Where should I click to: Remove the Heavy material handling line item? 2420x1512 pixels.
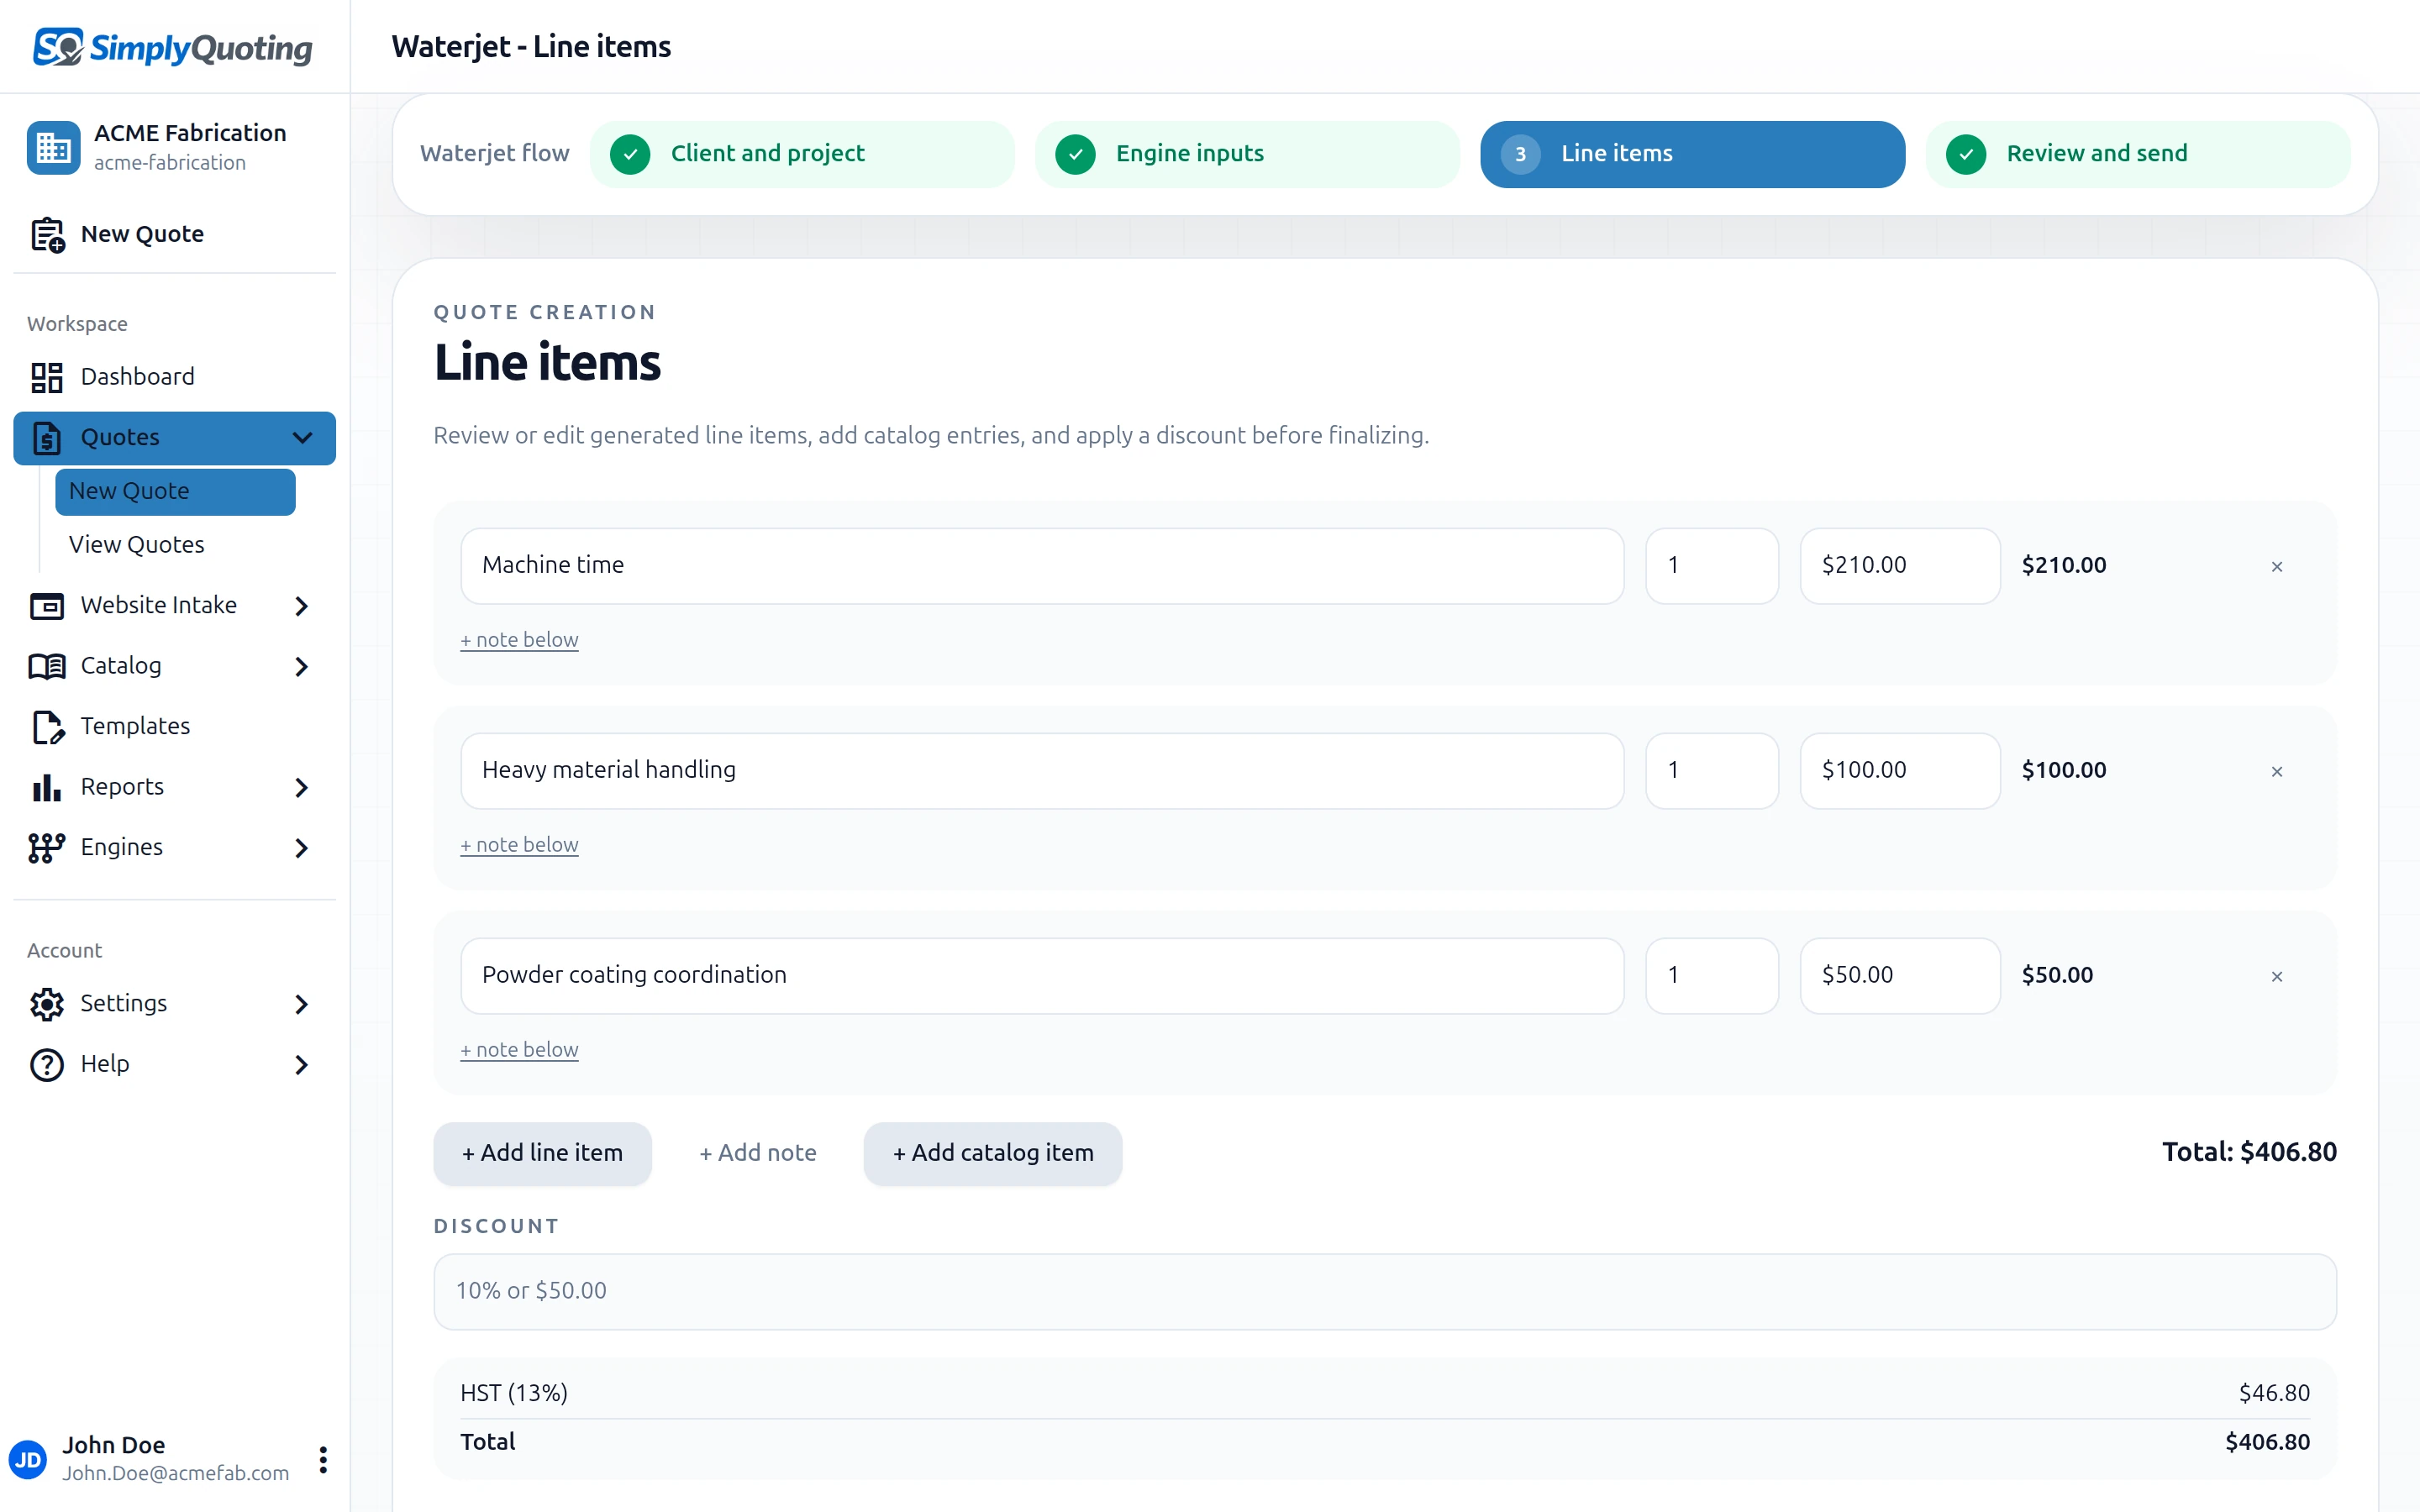click(x=2277, y=772)
